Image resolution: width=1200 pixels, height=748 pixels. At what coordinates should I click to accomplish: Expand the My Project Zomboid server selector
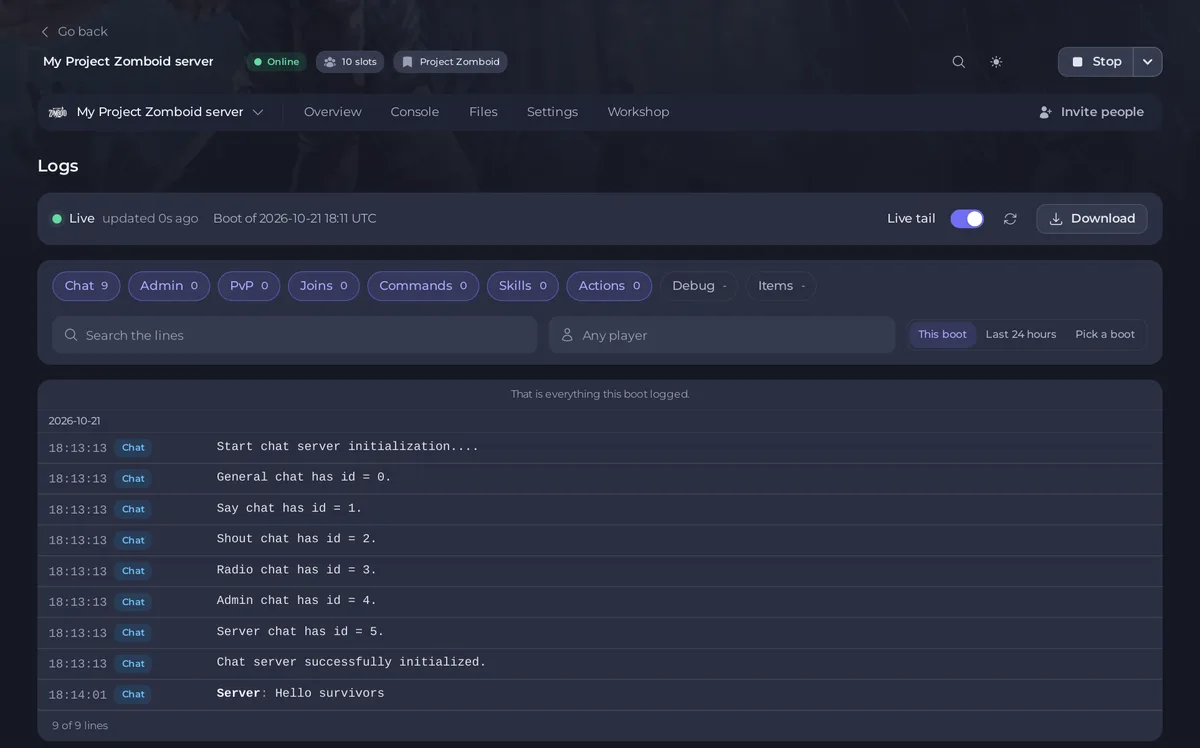tap(156, 112)
